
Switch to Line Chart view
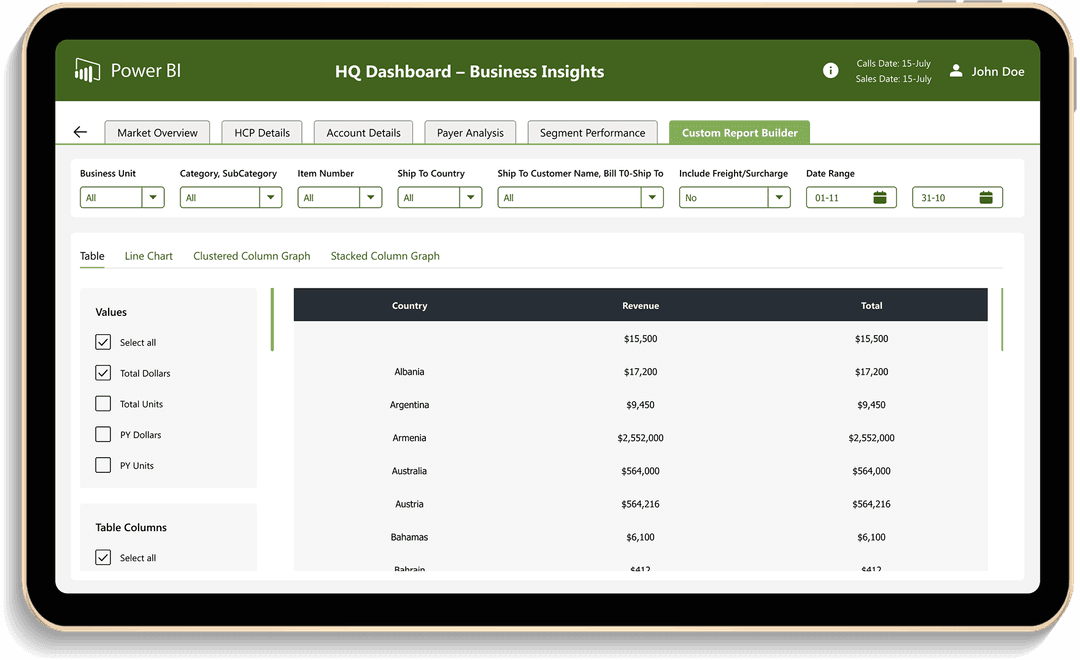coord(149,256)
